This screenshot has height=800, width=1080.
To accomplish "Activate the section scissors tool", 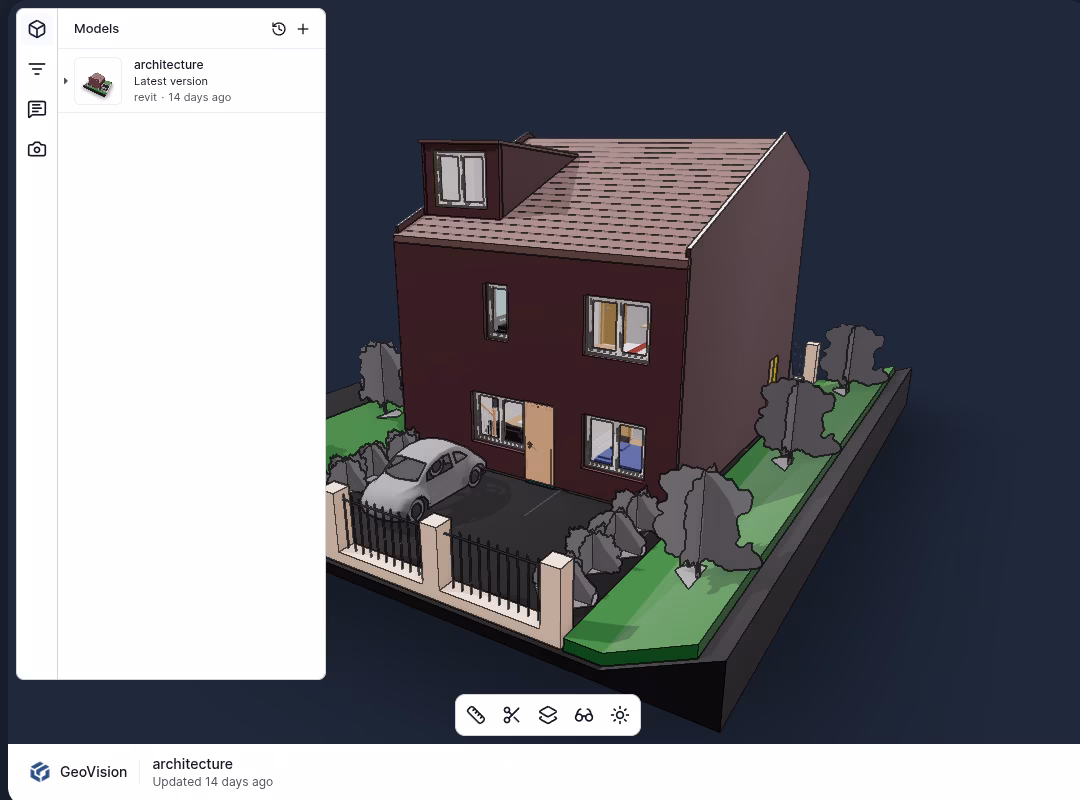I will pos(512,715).
